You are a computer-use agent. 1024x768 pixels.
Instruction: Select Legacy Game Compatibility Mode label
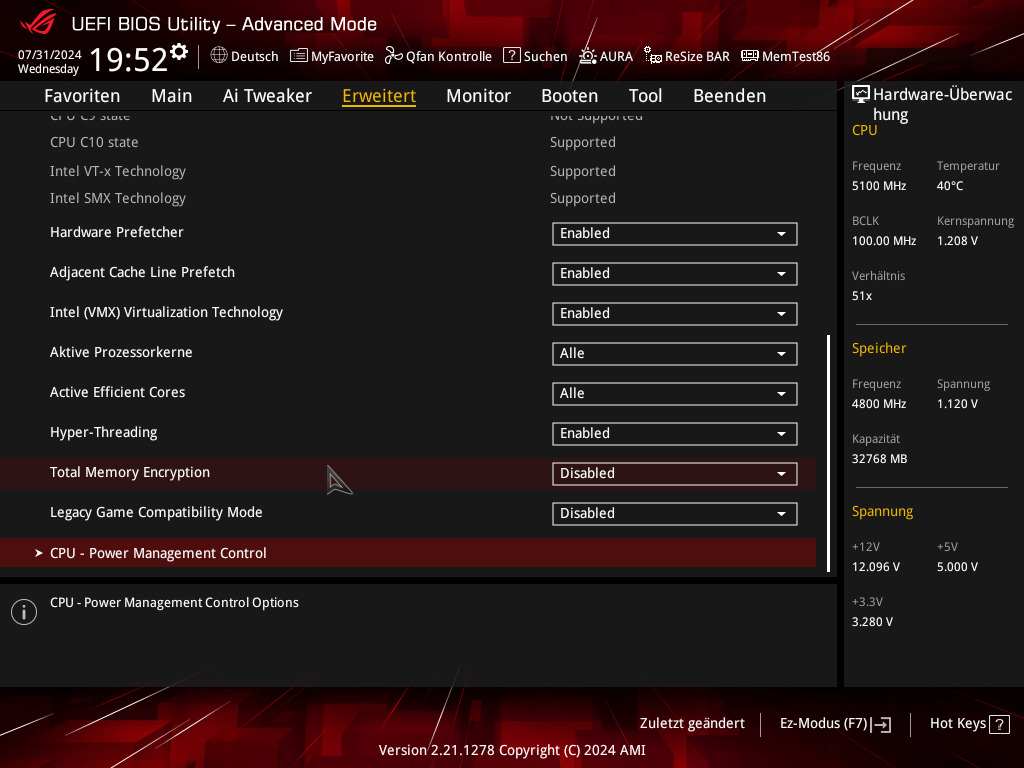tap(156, 512)
